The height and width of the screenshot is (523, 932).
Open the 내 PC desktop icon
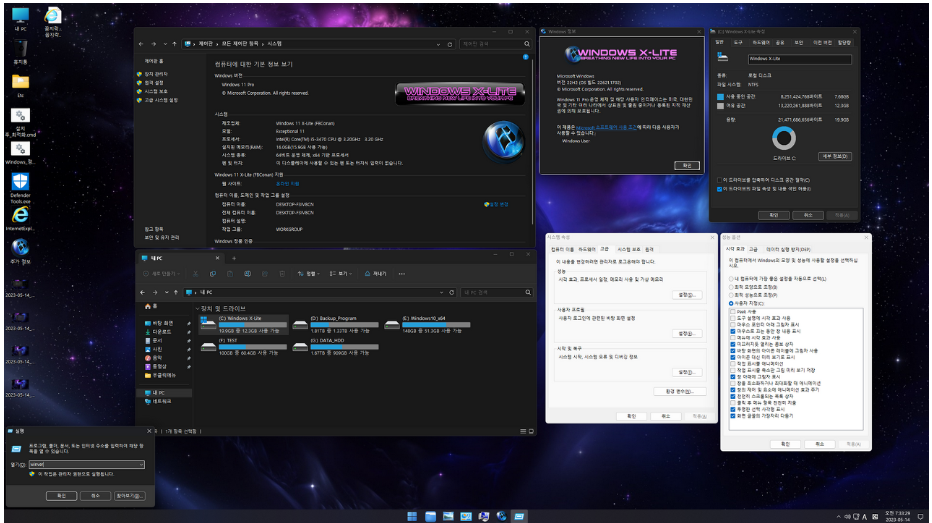pos(20,19)
